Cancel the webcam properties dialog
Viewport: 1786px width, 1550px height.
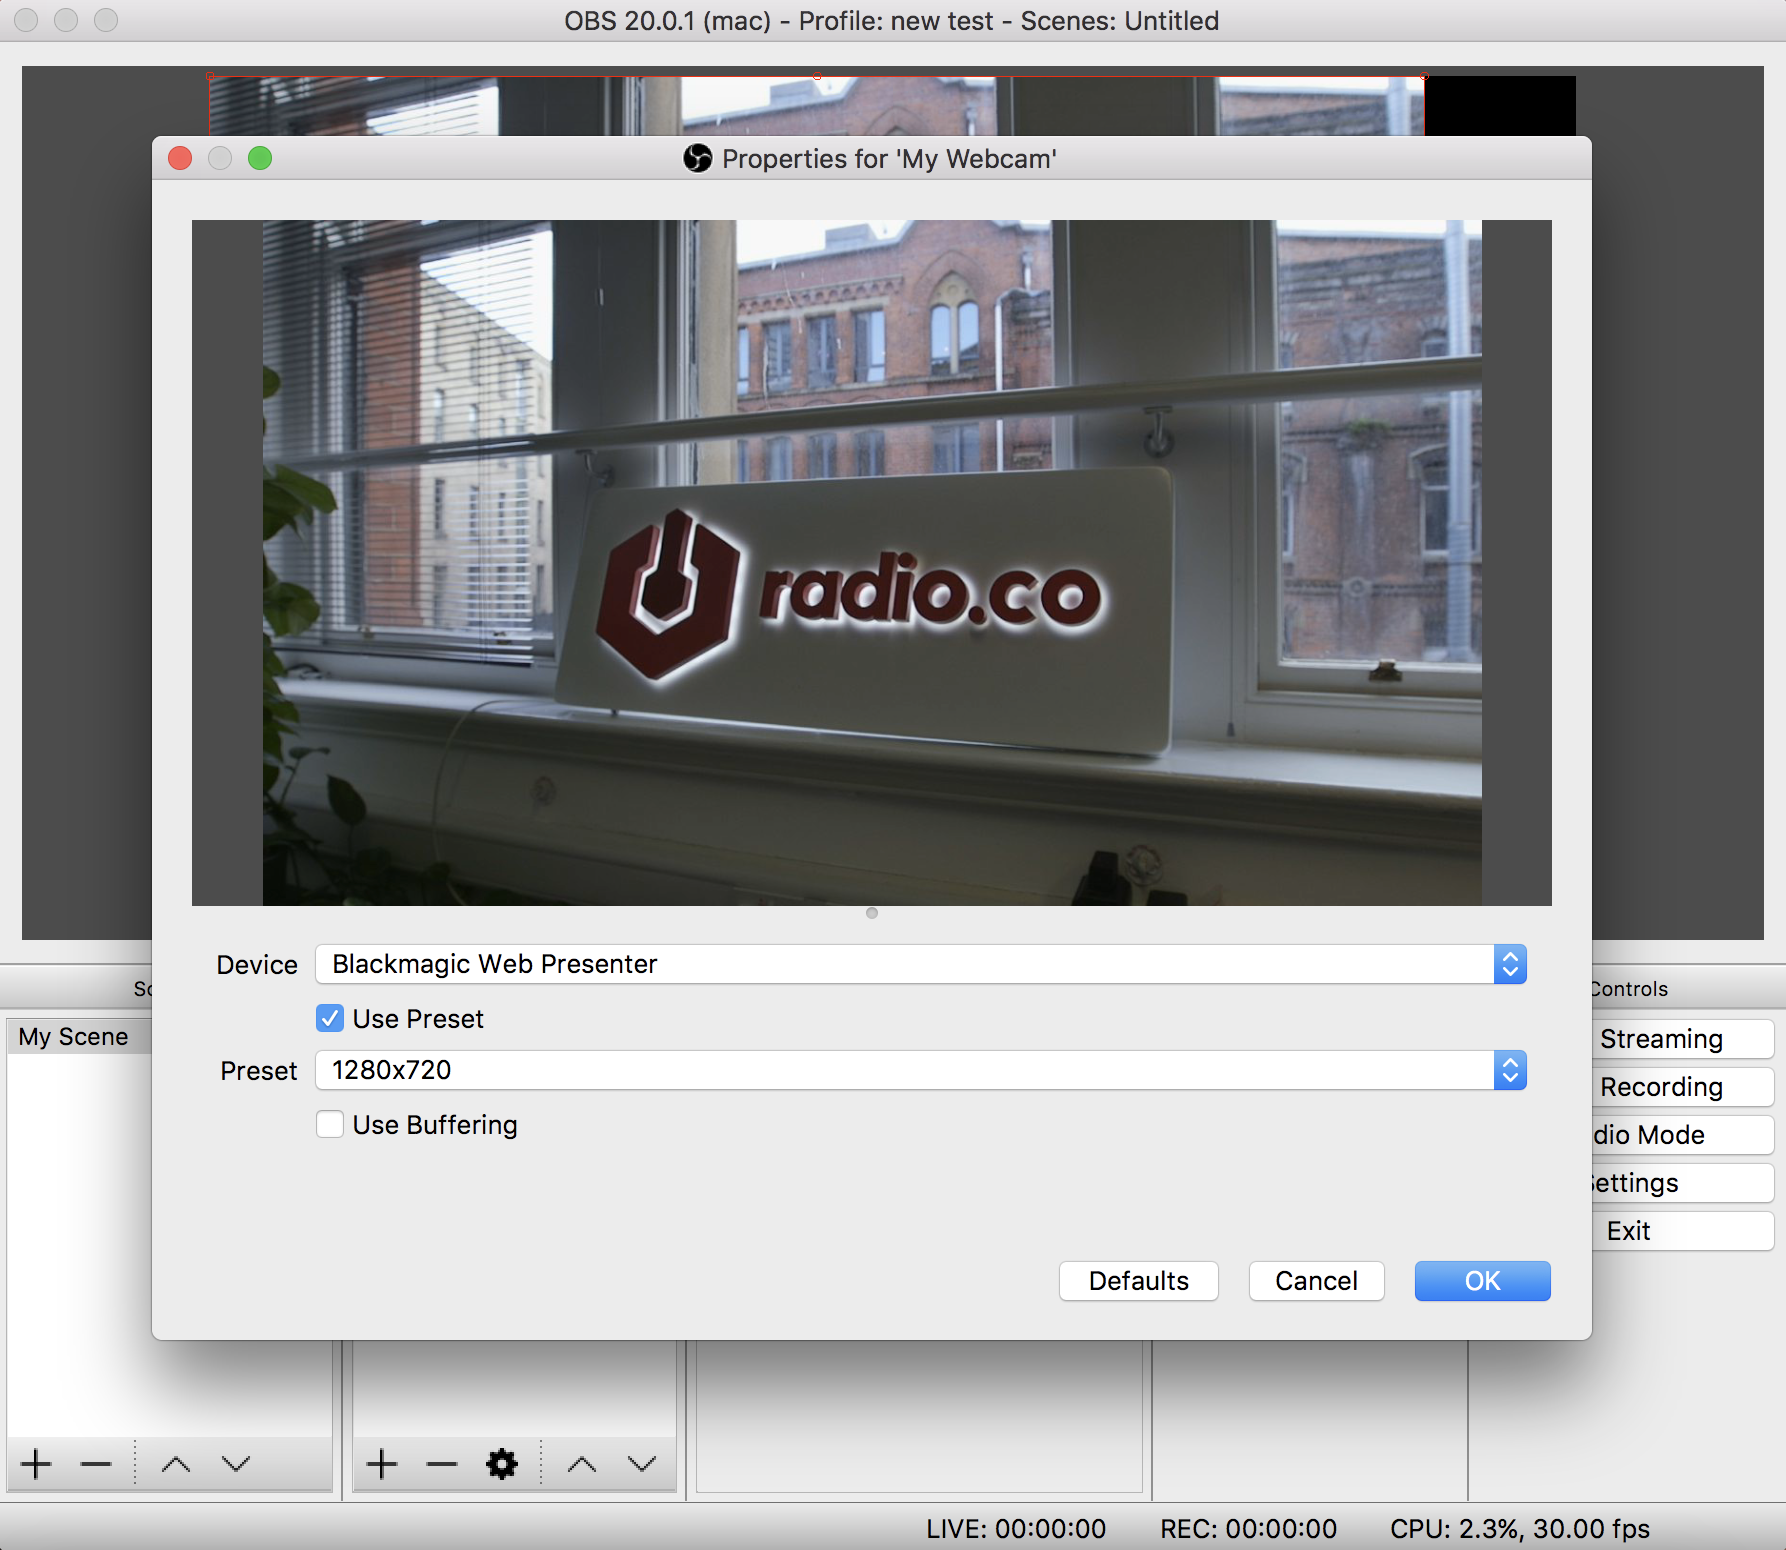1316,1281
